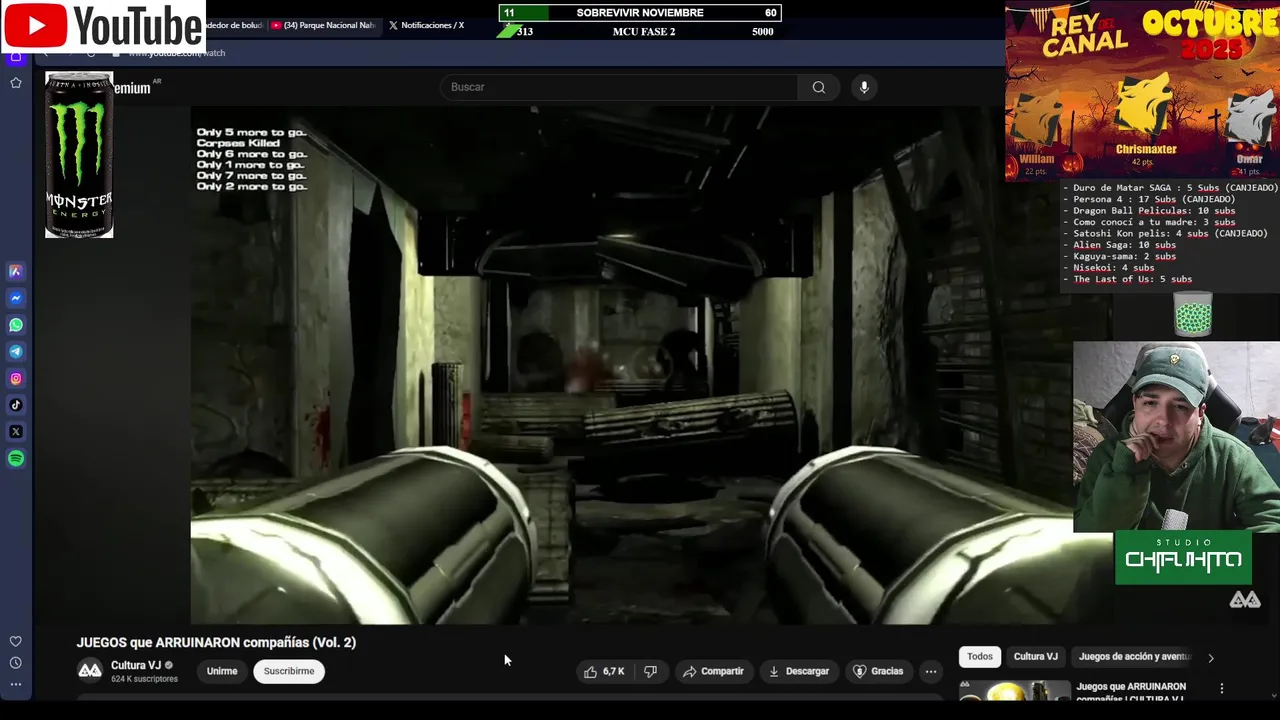
Task: Expand more filter chips with right chevron
Action: [x=1211, y=657]
